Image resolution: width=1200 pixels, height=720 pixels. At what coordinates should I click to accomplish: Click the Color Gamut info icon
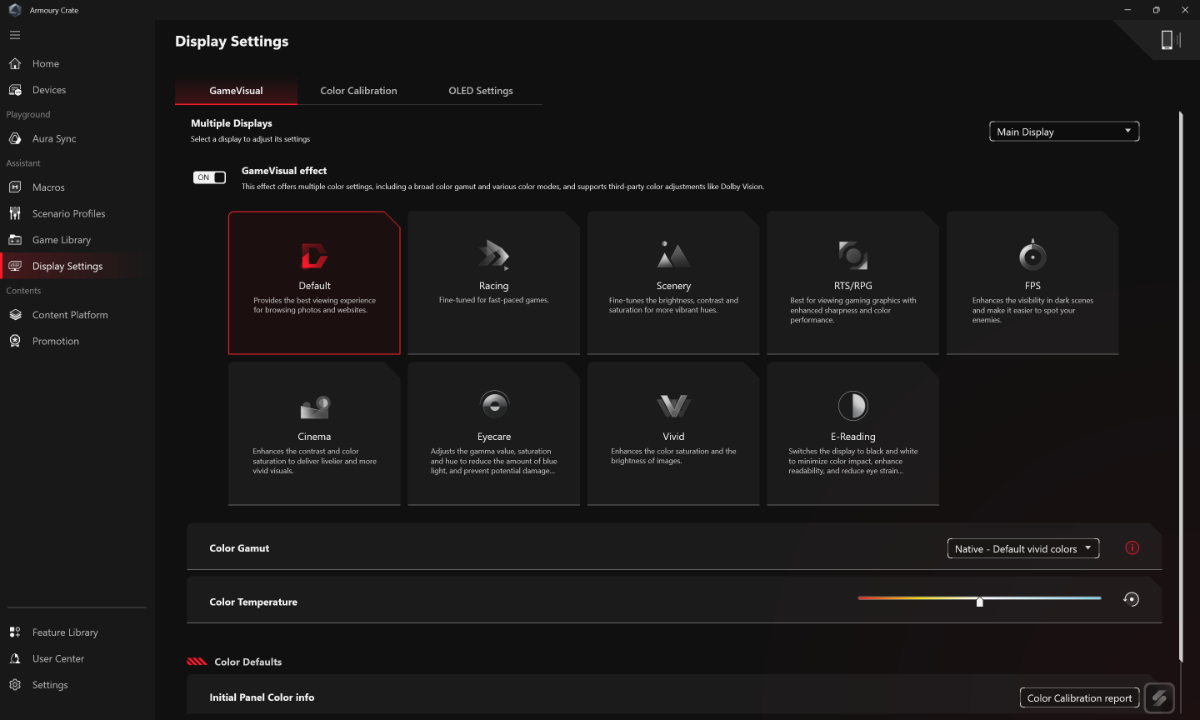(1132, 548)
